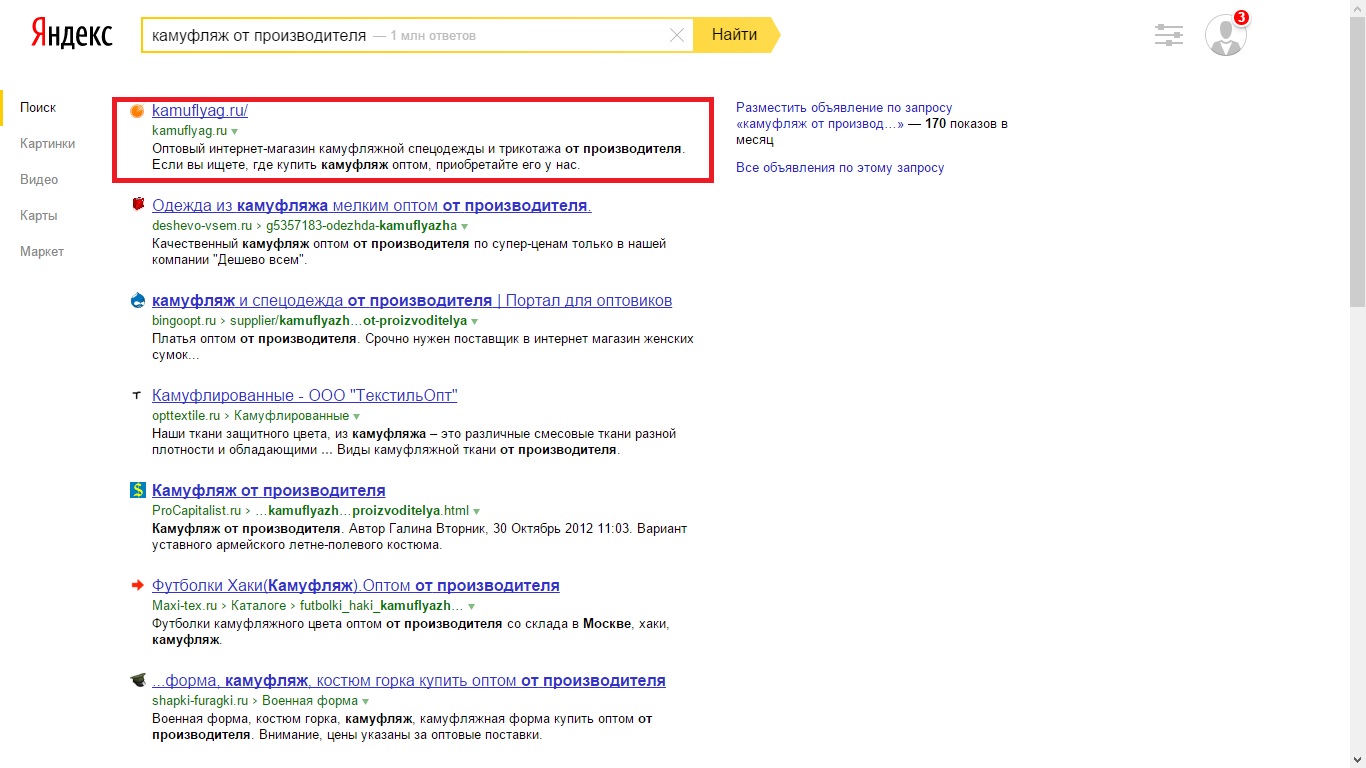
Task: Click g5357183-odezhda-kamuflyazha URL path
Action: (x=361, y=226)
